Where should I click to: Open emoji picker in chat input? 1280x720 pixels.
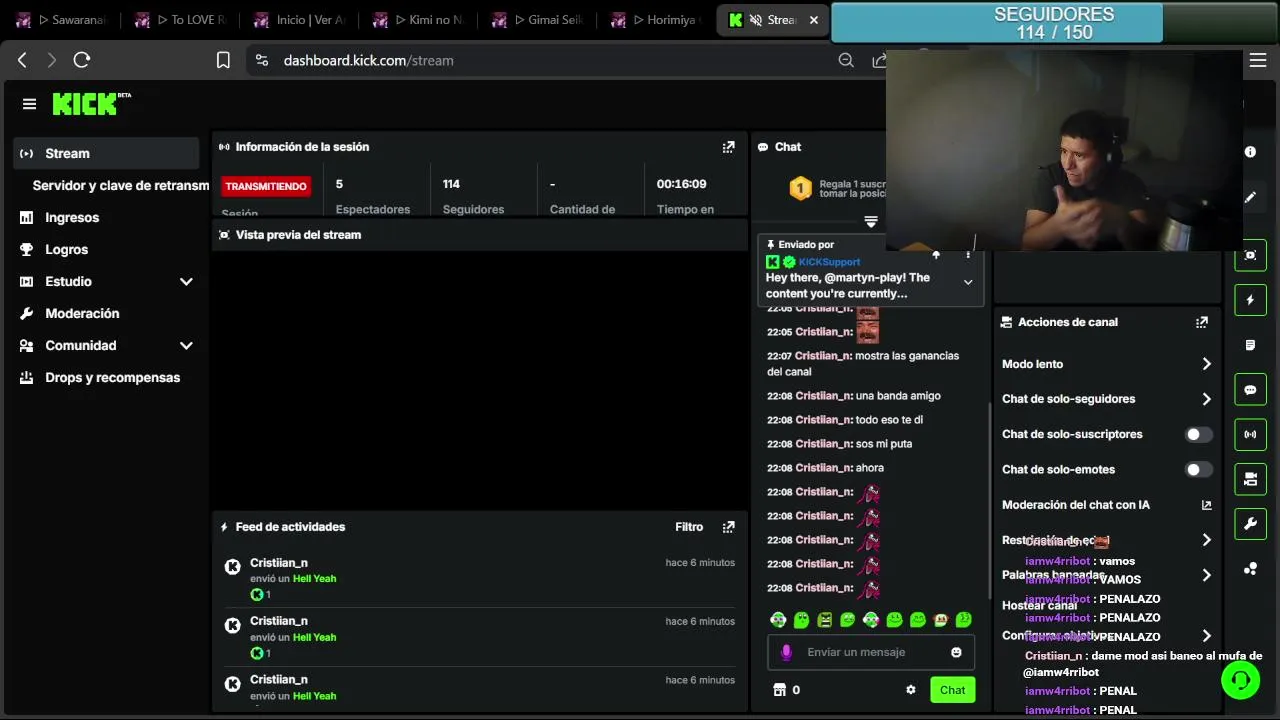coord(956,652)
